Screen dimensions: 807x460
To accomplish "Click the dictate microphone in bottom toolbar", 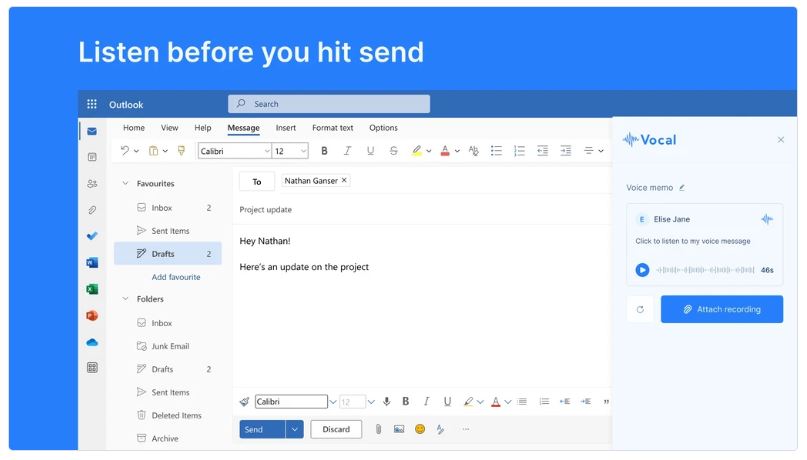I will point(387,401).
